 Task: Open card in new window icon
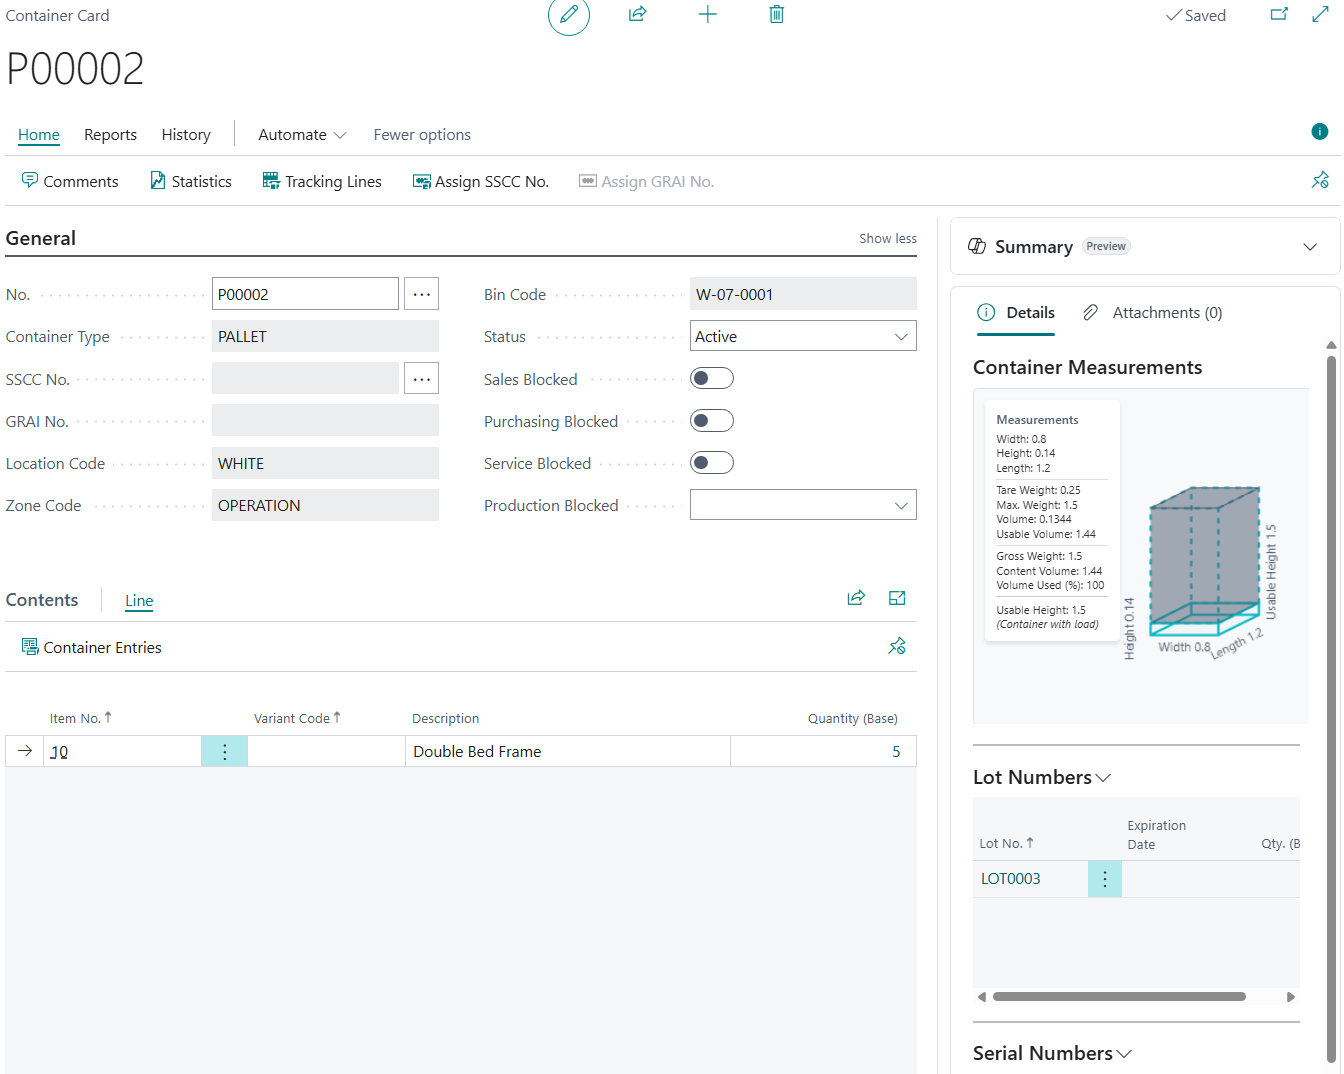(x=1279, y=15)
